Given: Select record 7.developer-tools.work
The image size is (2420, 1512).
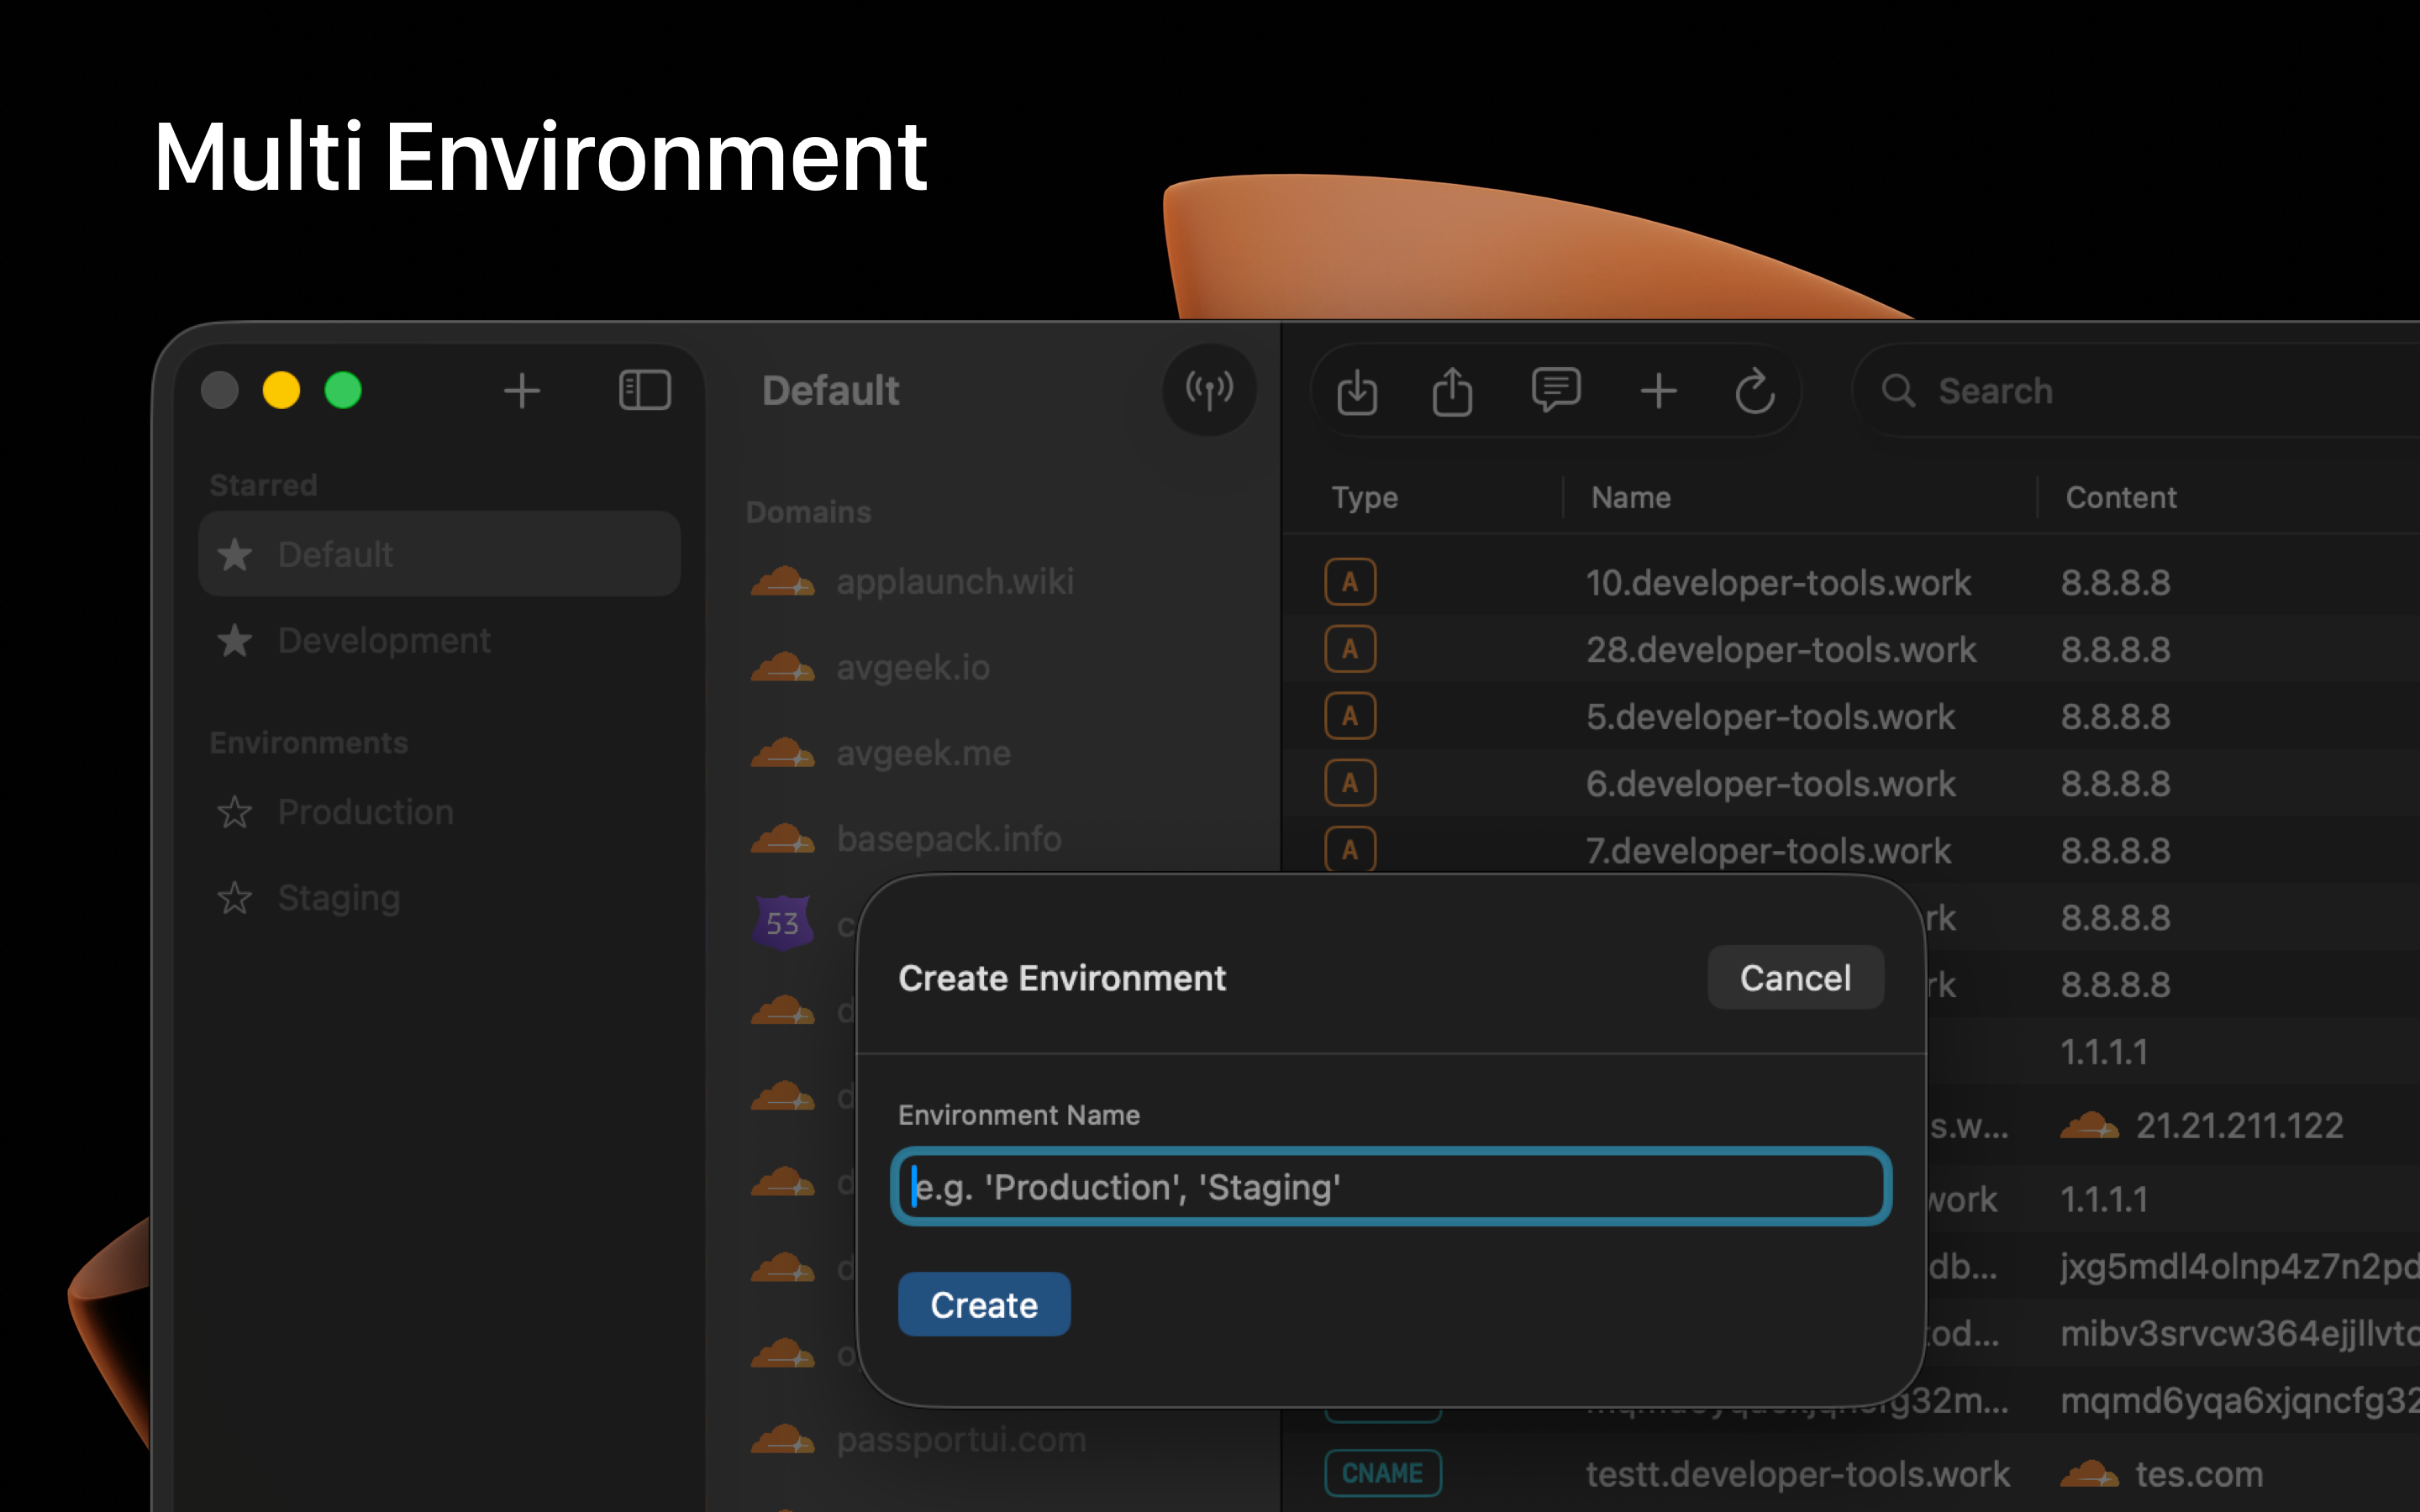Looking at the screenshot, I should (1768, 850).
